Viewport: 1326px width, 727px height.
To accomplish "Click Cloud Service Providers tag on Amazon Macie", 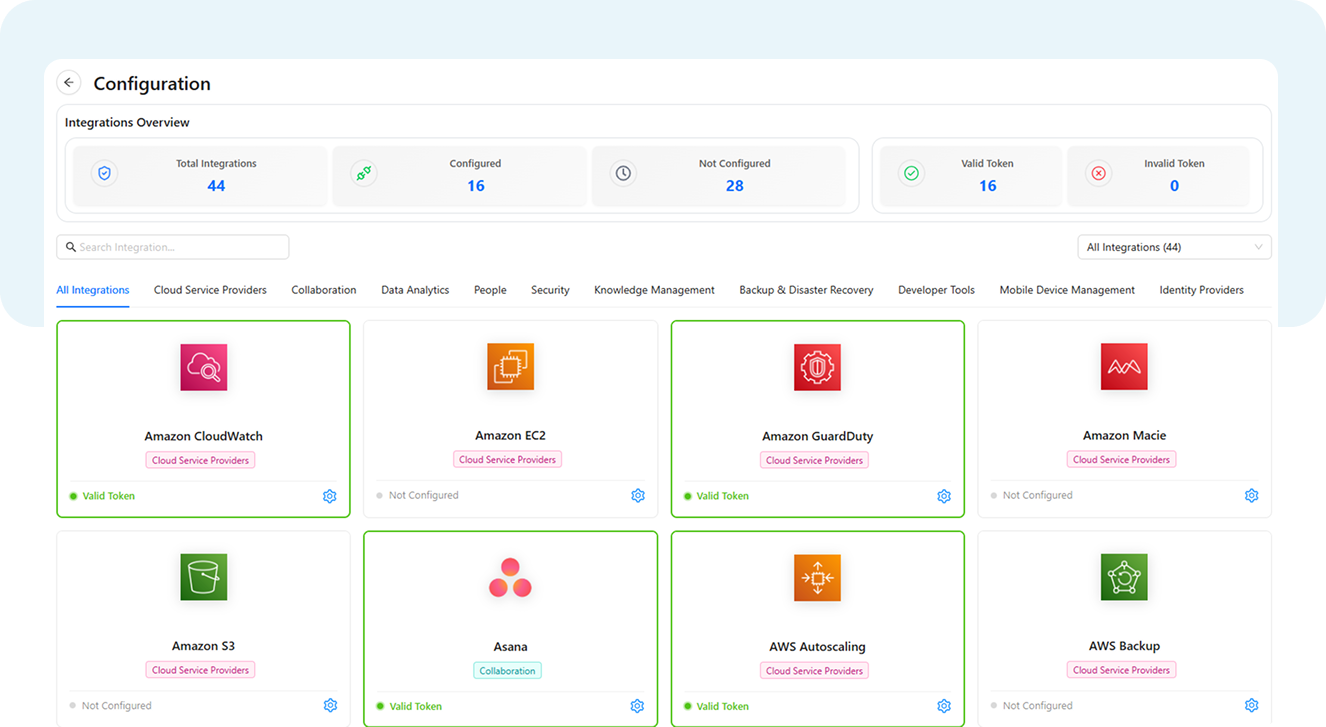I will coord(1122,460).
